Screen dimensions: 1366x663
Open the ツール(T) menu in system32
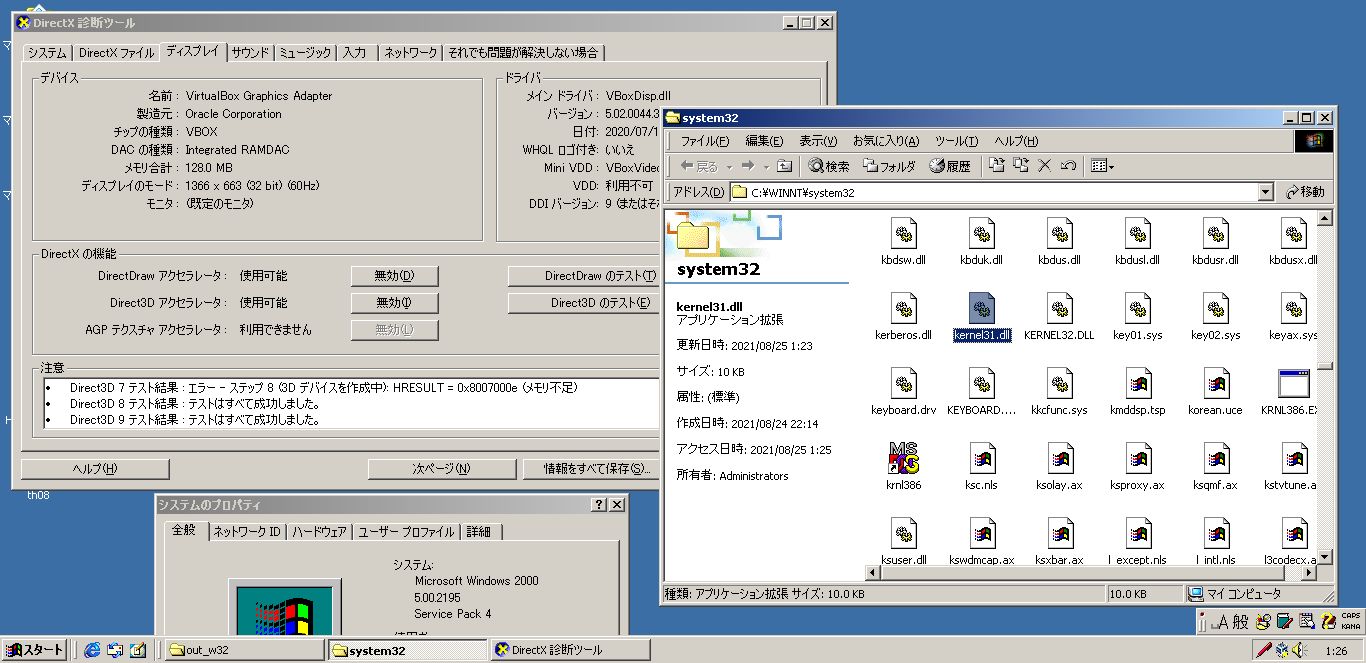click(x=956, y=141)
